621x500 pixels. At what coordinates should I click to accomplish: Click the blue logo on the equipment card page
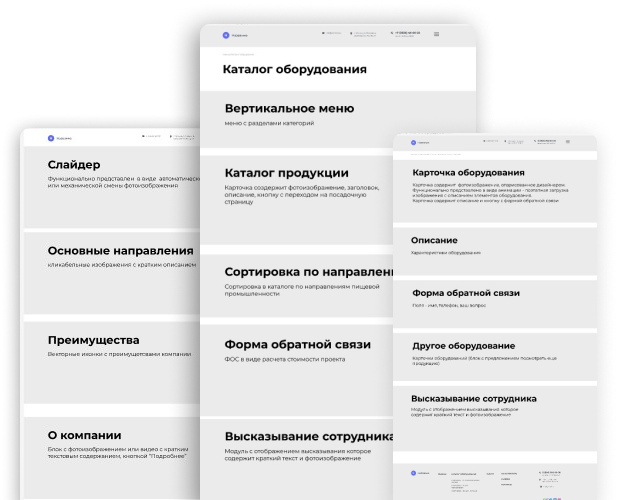pyautogui.click(x=413, y=143)
